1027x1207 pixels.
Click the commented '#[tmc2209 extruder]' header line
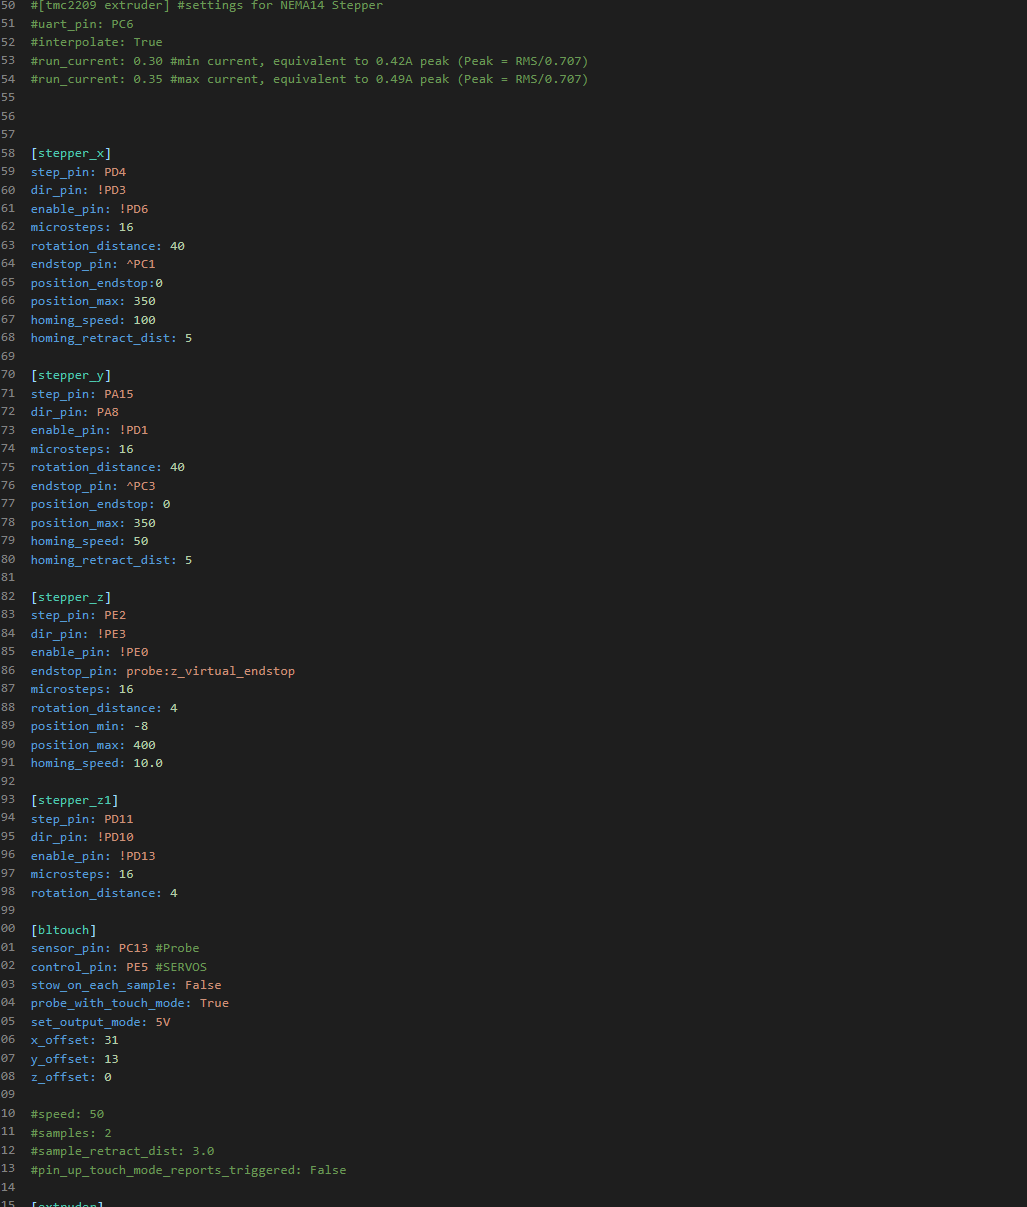207,6
